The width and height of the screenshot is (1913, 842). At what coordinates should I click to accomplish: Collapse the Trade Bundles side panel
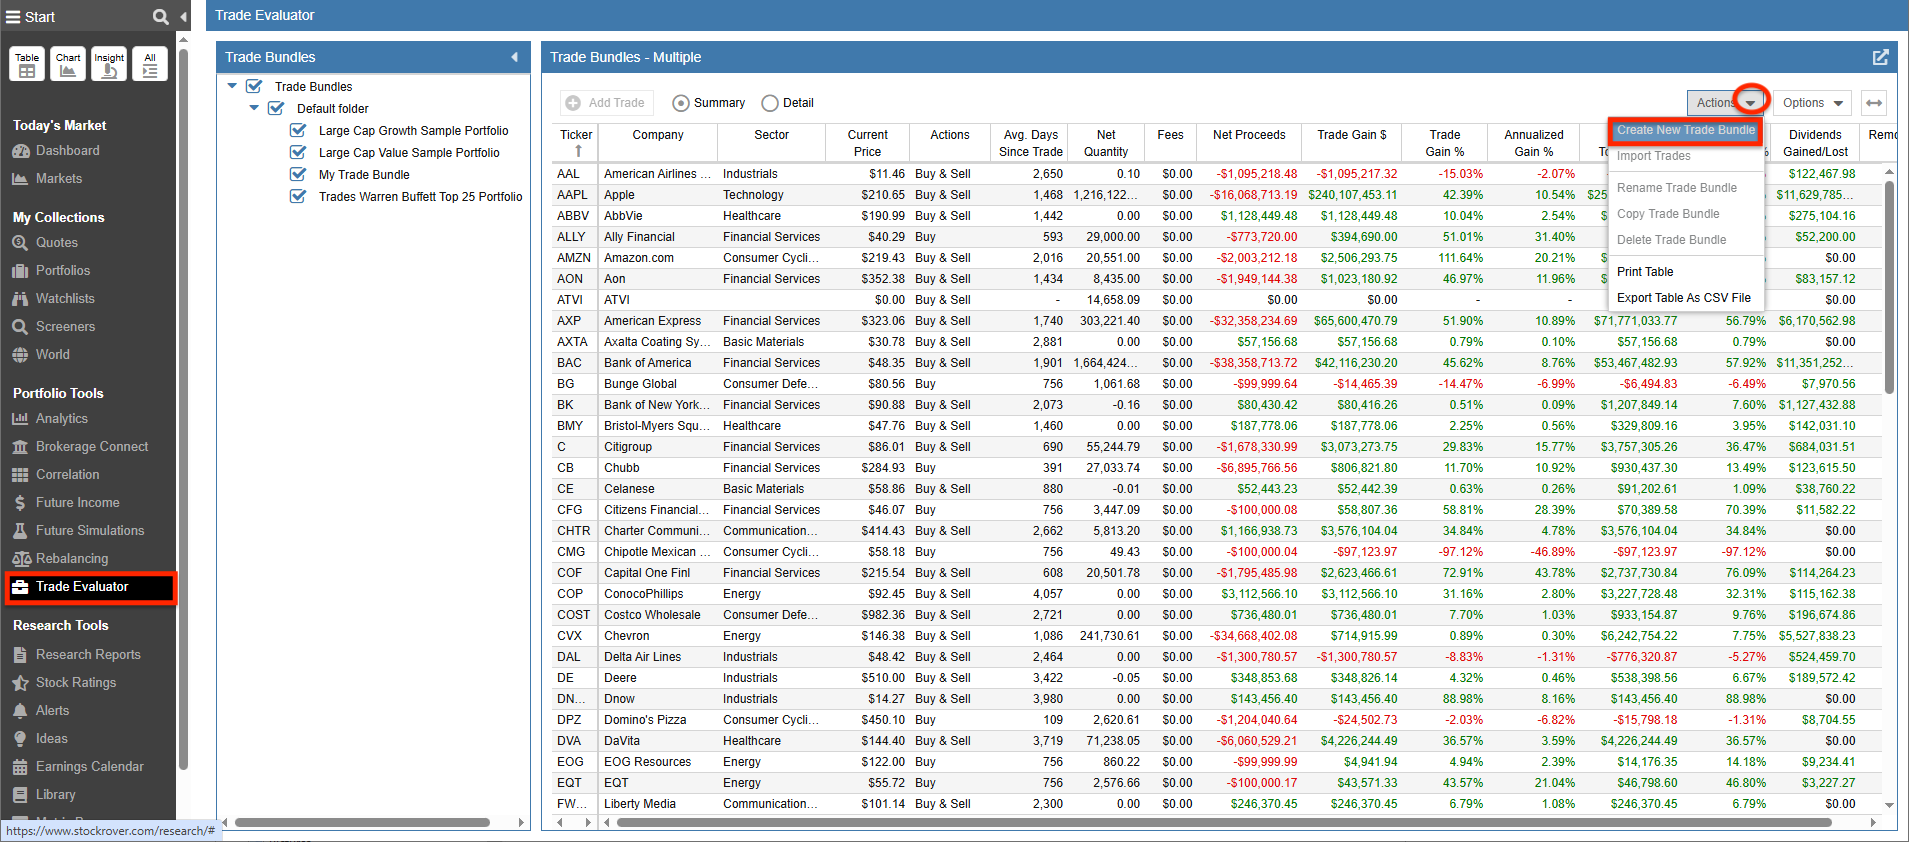[514, 57]
